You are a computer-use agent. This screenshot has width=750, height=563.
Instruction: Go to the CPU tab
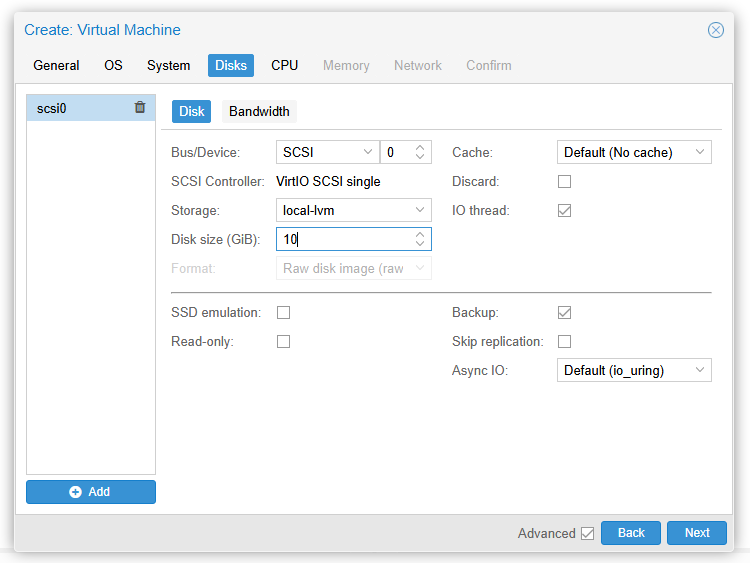[284, 66]
